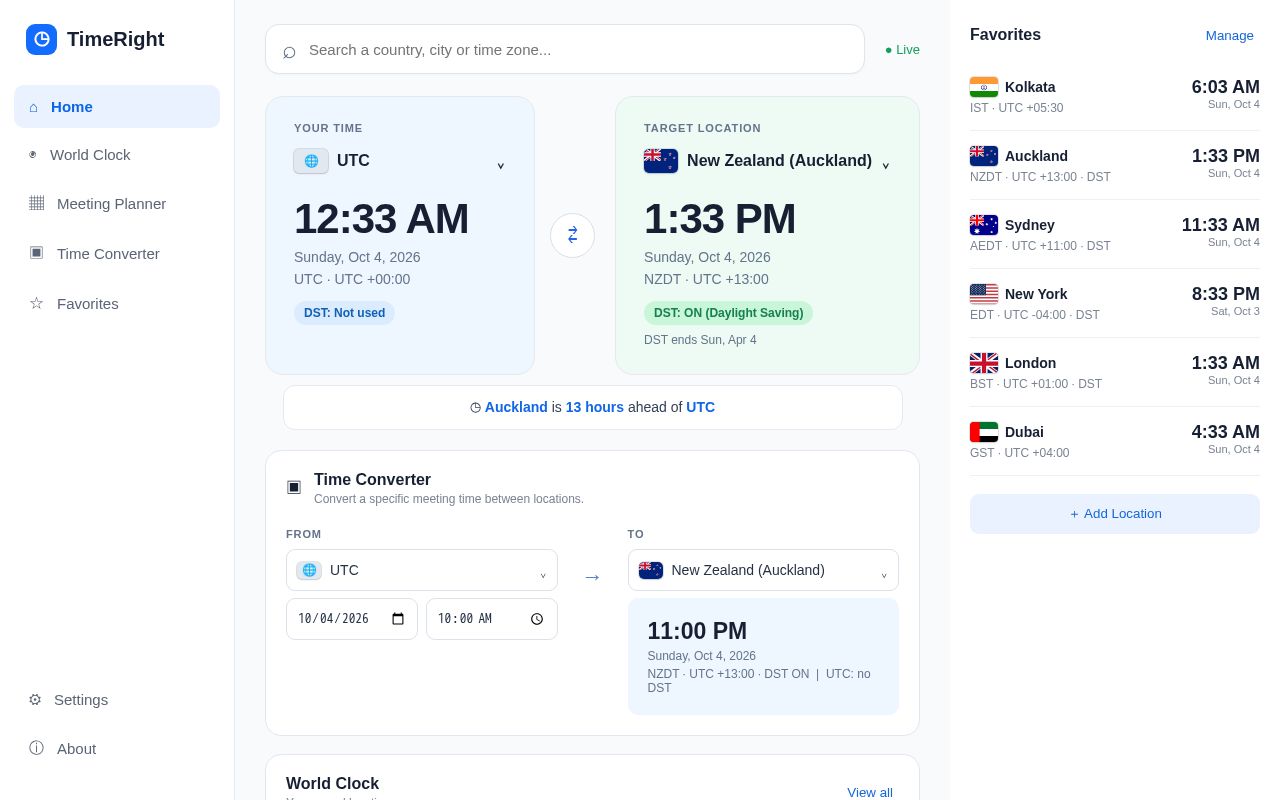This screenshot has height=800, width=1280.
Task: Click the US flag next to New York
Action: coord(984,294)
